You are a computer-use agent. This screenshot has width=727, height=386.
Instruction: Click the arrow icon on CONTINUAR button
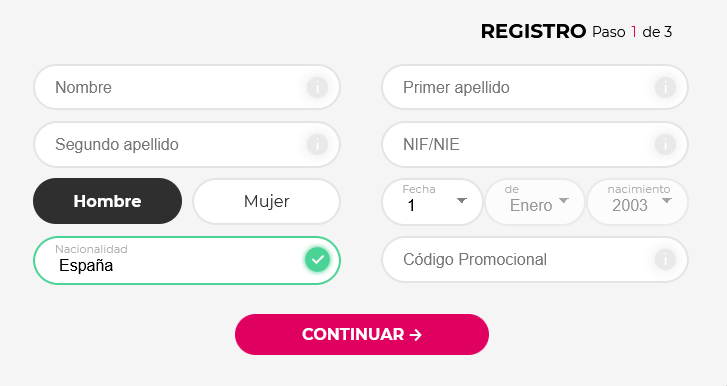point(416,335)
